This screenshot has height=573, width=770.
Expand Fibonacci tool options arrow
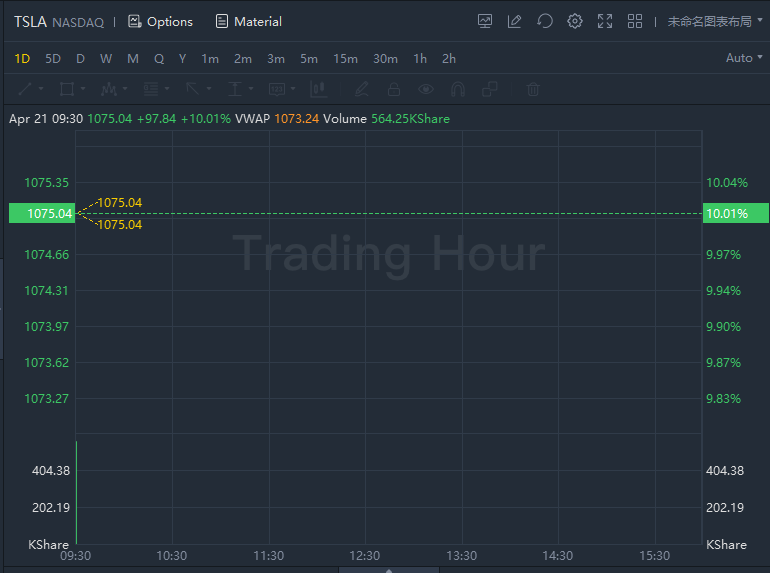[167, 89]
